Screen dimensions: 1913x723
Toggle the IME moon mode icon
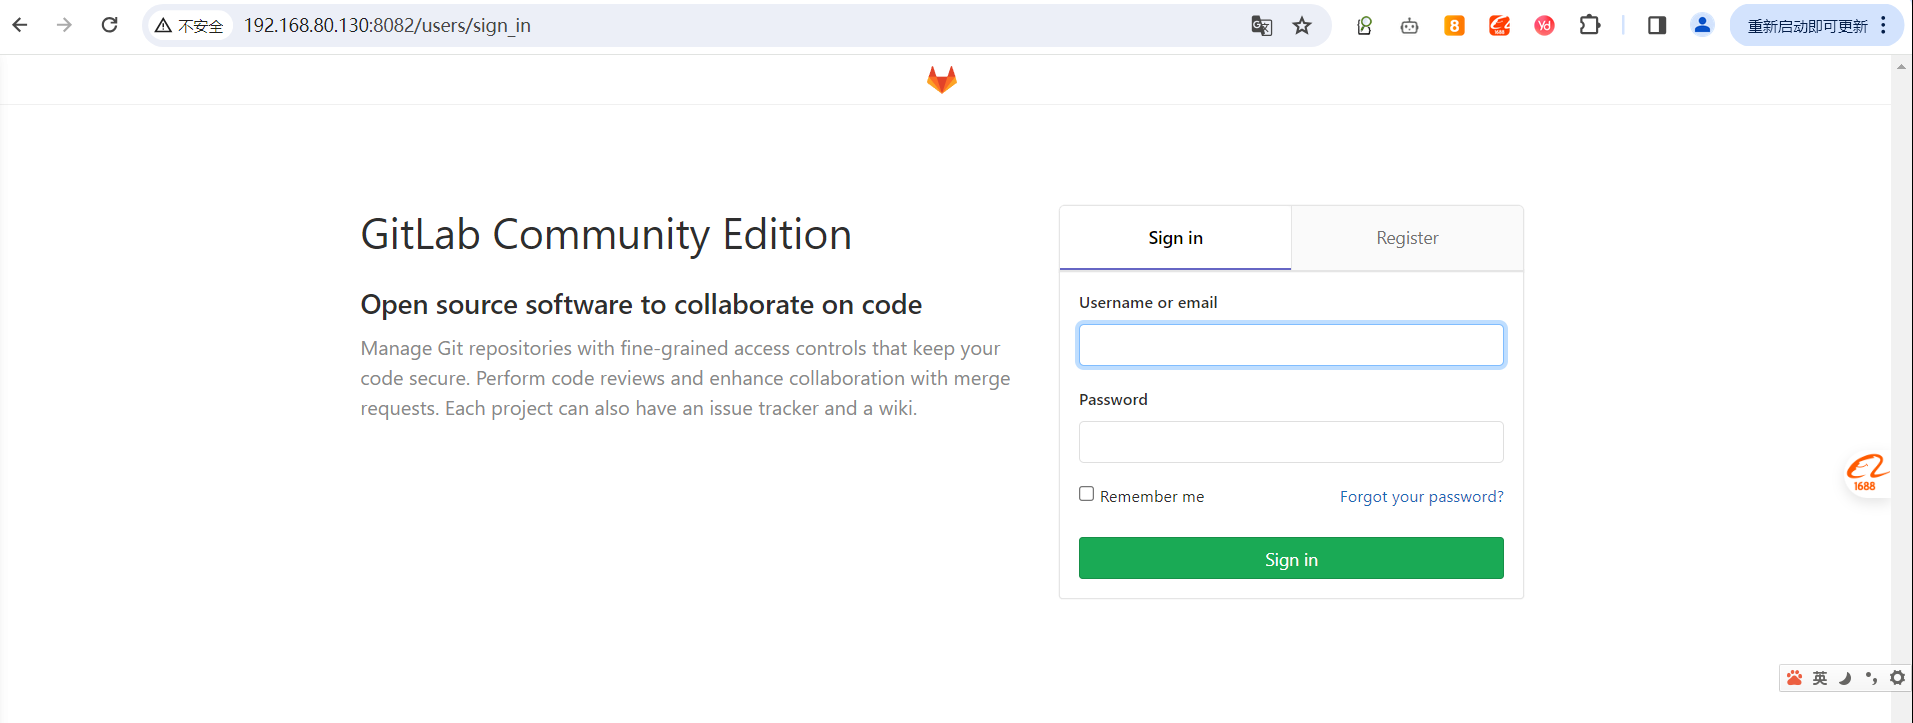pos(1845,678)
